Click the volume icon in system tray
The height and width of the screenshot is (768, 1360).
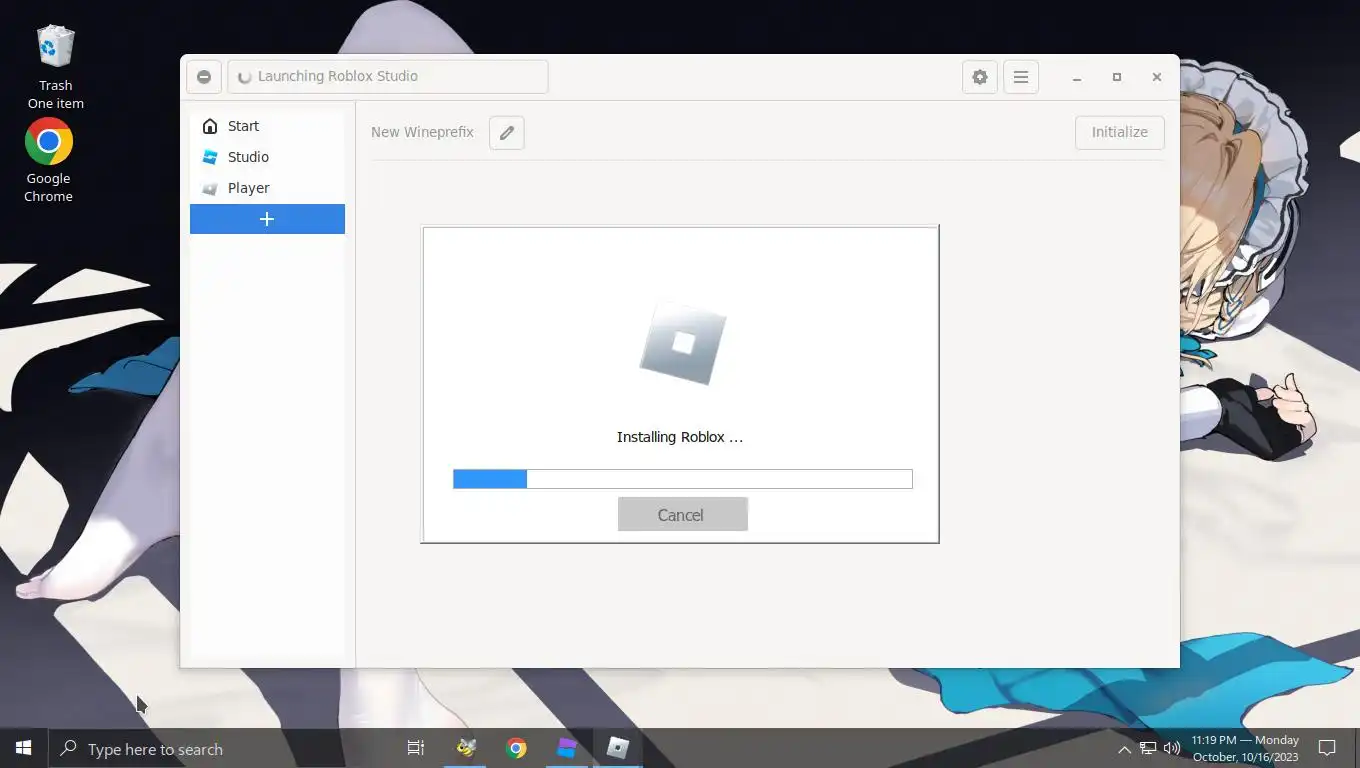1172,749
